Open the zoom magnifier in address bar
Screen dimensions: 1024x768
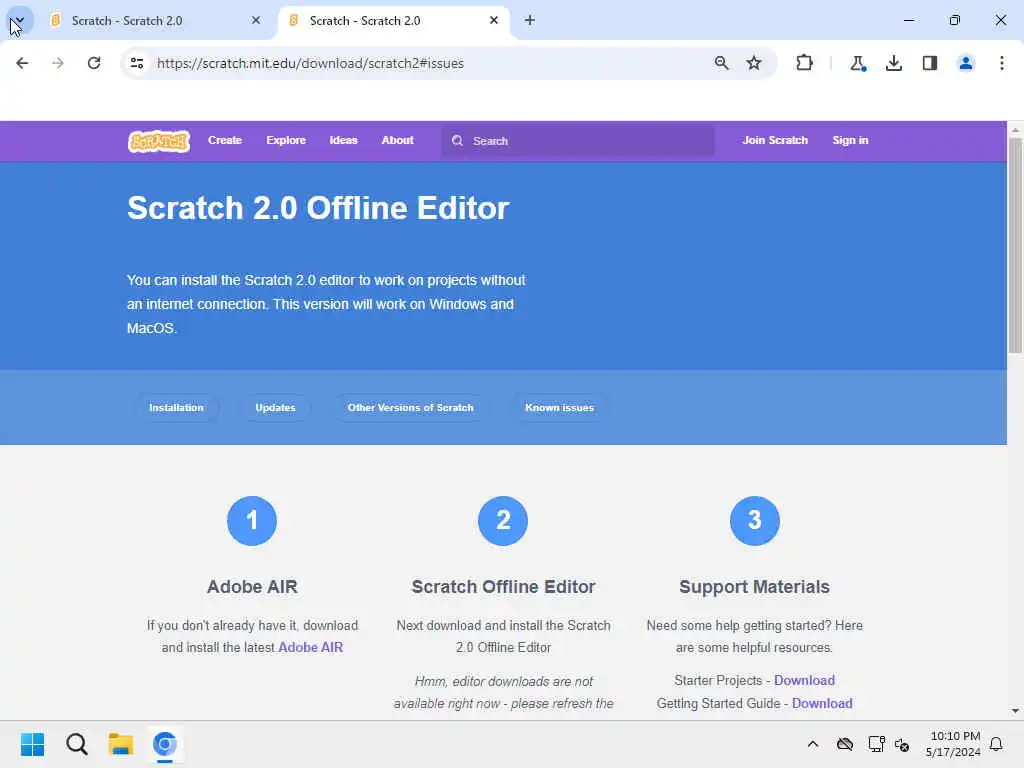(721, 63)
